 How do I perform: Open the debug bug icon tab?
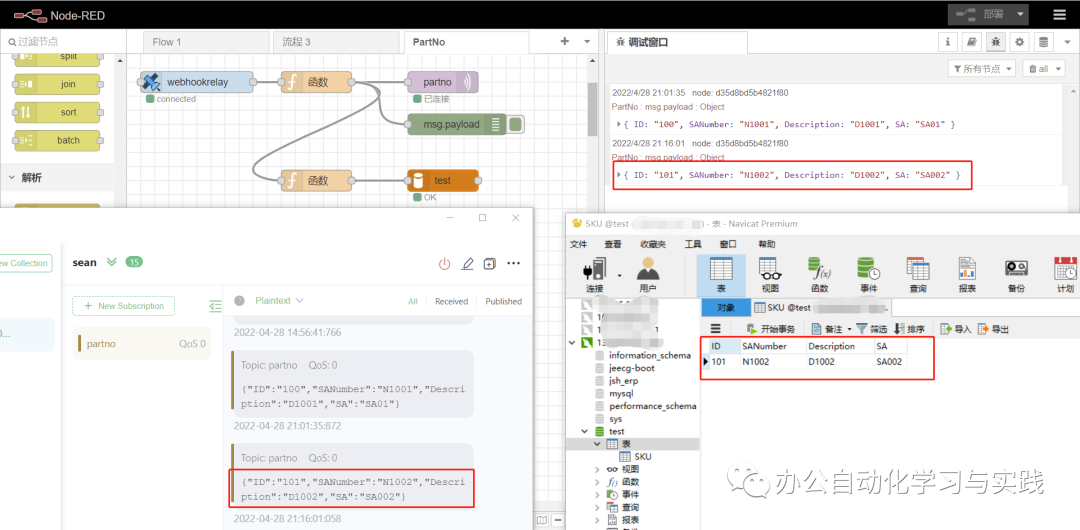[996, 42]
